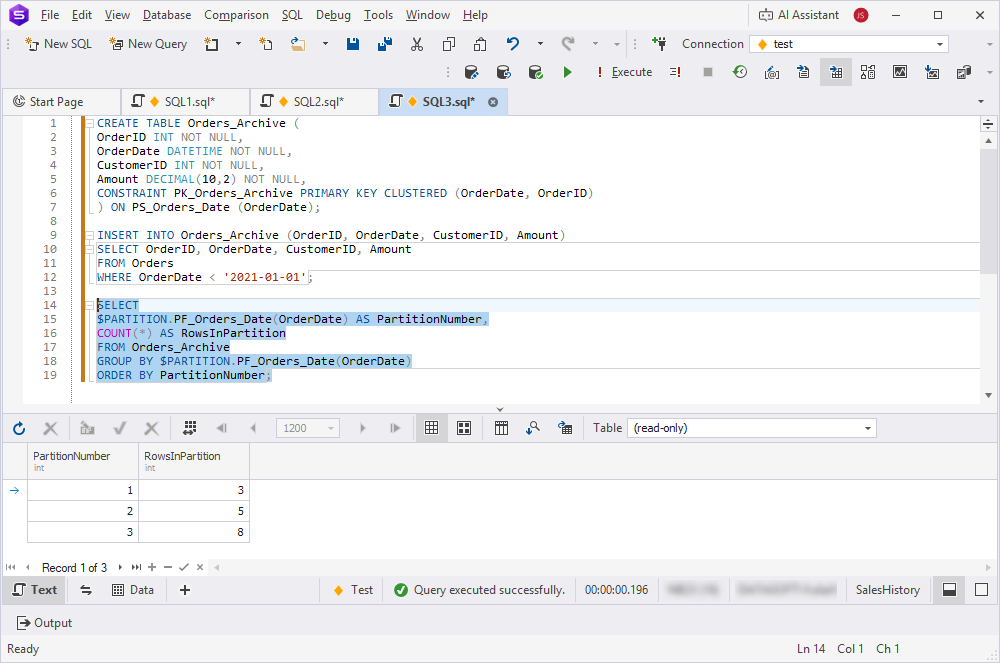1000x663 pixels.
Task: Click the RowsInPartition column header
Action: pyautogui.click(x=182, y=456)
